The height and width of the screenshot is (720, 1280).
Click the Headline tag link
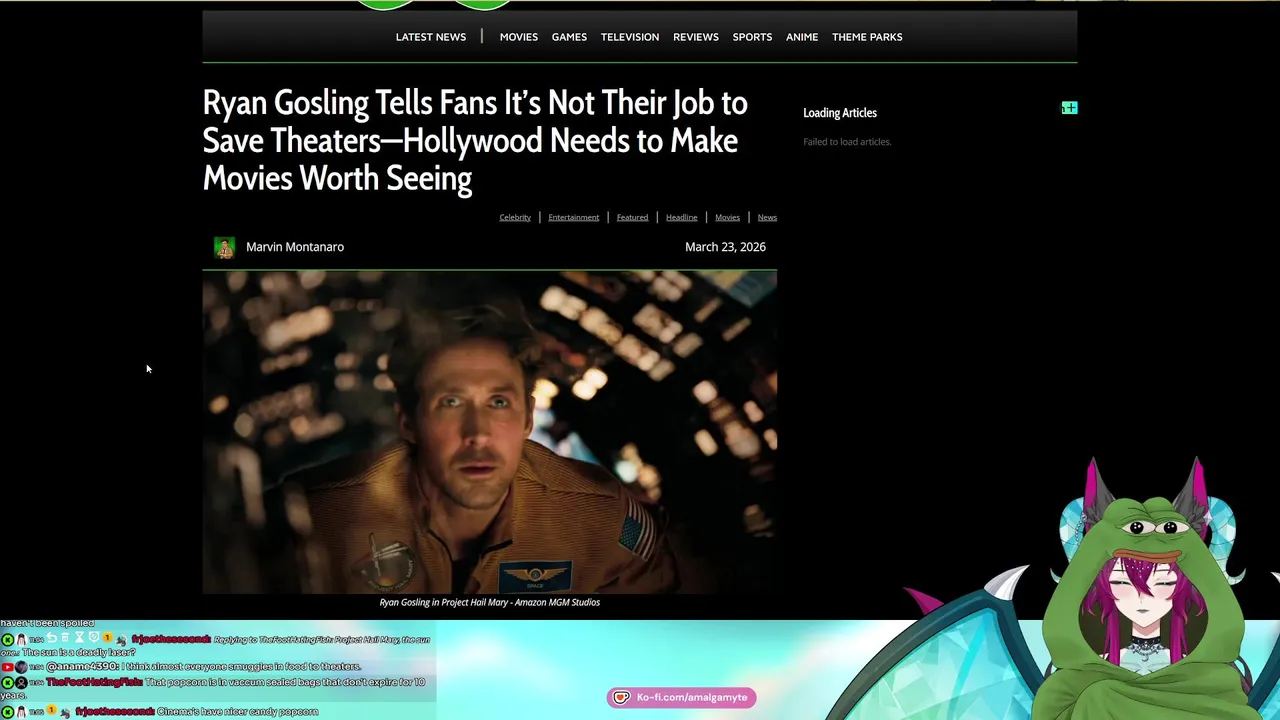682,217
